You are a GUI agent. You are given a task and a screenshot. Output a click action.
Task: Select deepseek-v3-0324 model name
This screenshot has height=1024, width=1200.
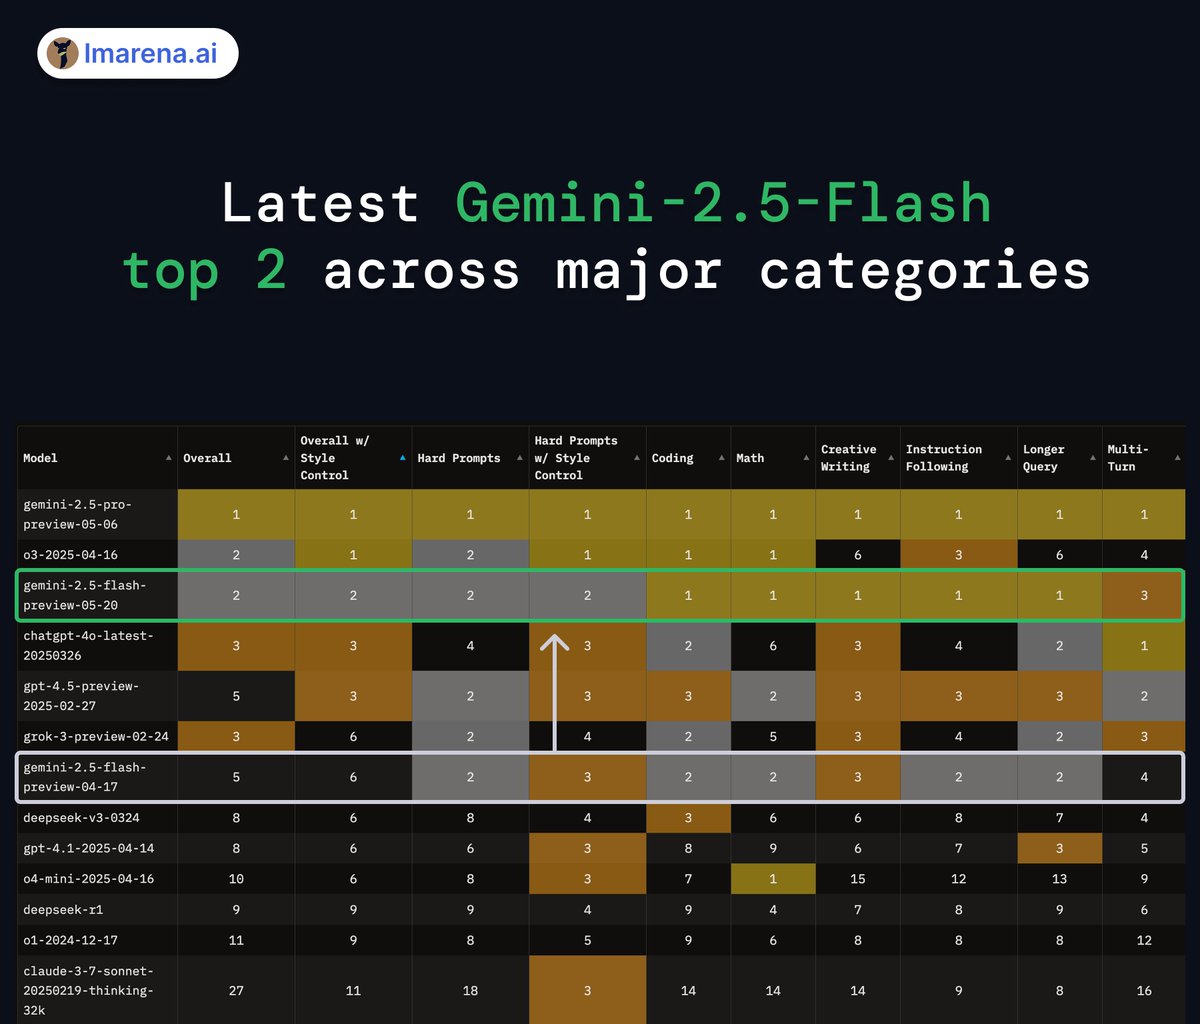pyautogui.click(x=81, y=818)
